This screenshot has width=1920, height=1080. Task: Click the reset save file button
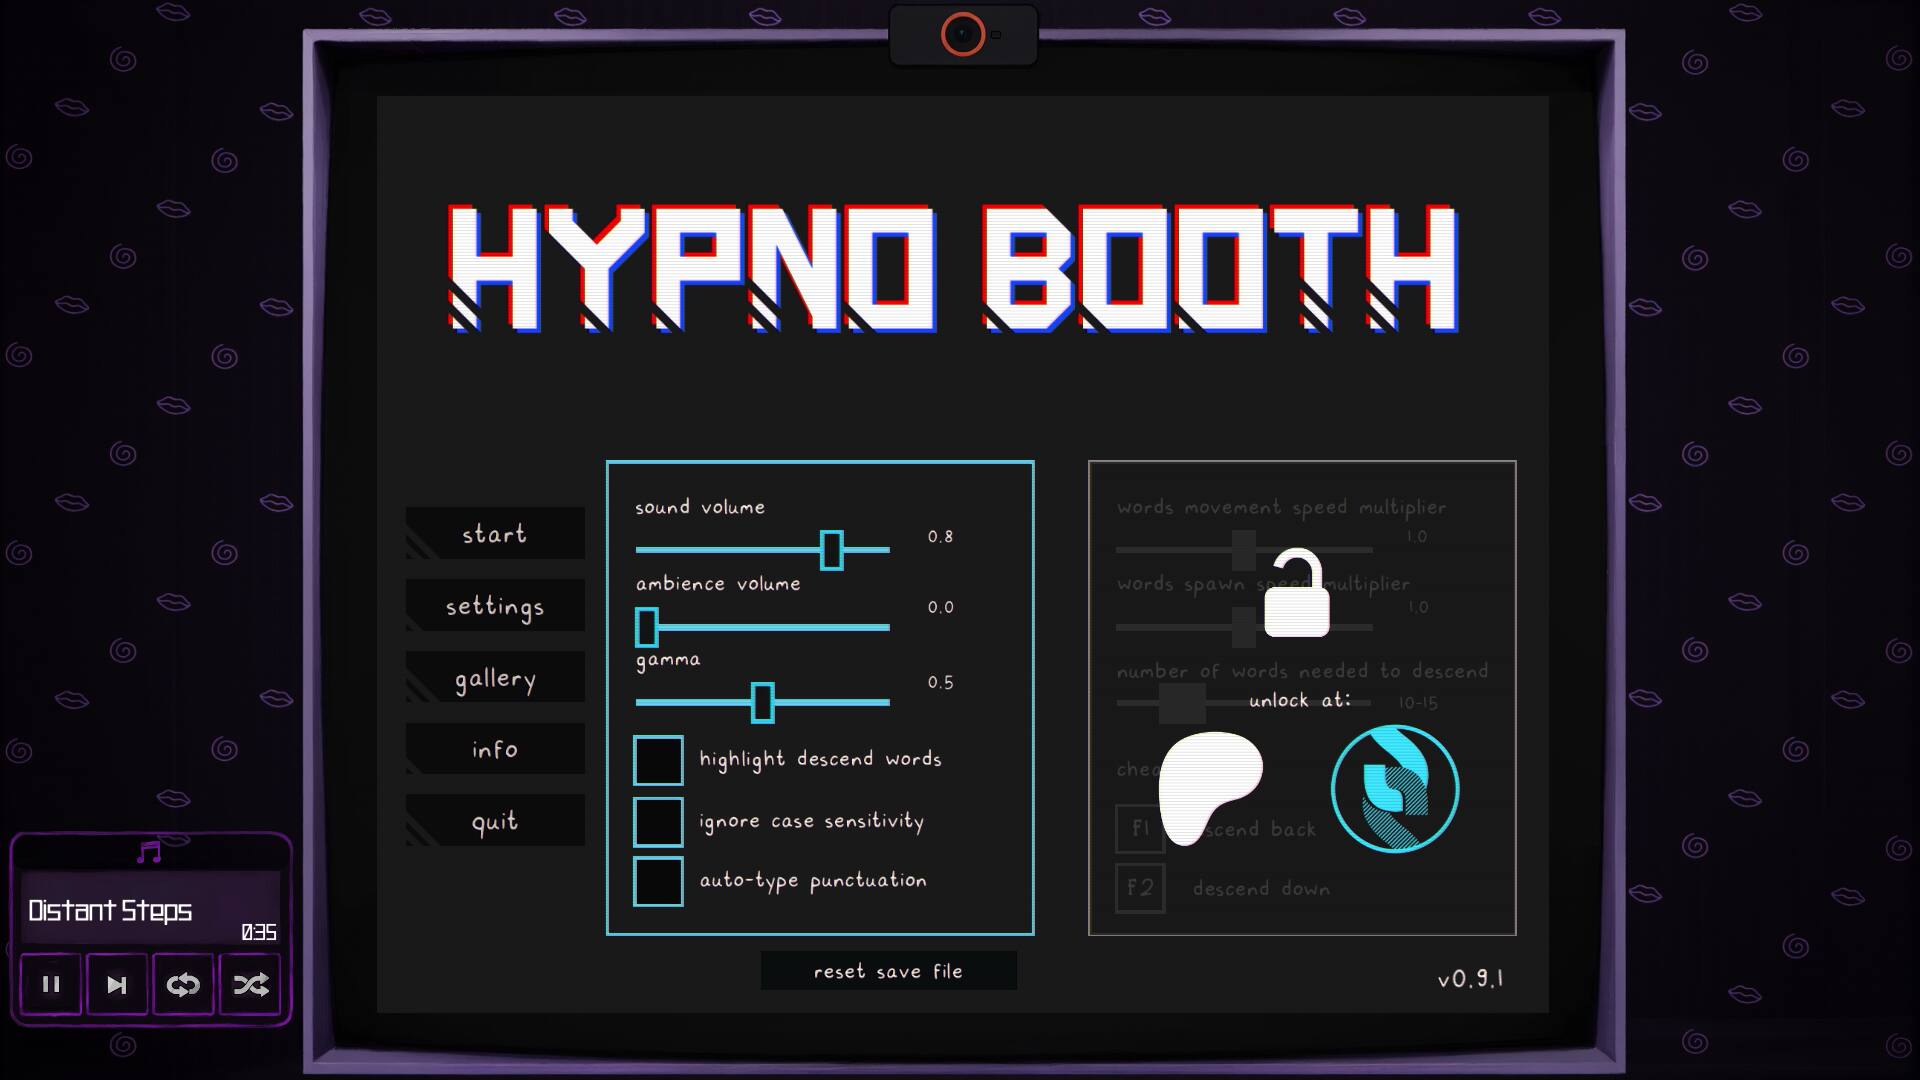coord(889,971)
